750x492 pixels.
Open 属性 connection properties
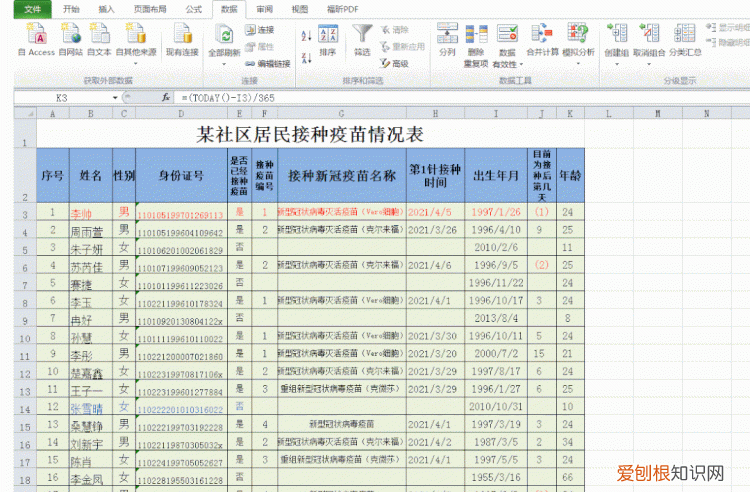point(260,46)
